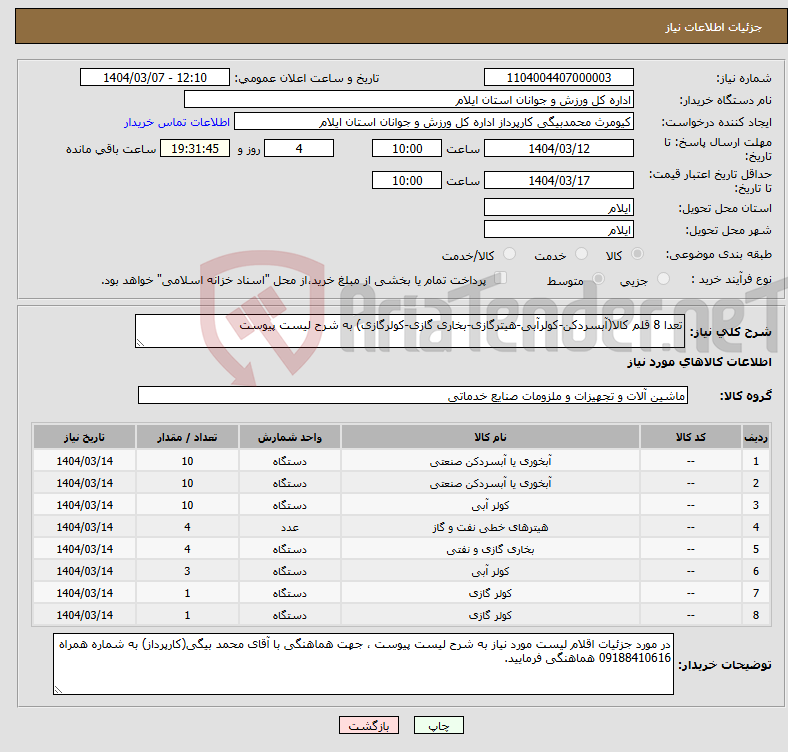
Task: Click کولر آبی in row 6
Action: [x=490, y=572]
